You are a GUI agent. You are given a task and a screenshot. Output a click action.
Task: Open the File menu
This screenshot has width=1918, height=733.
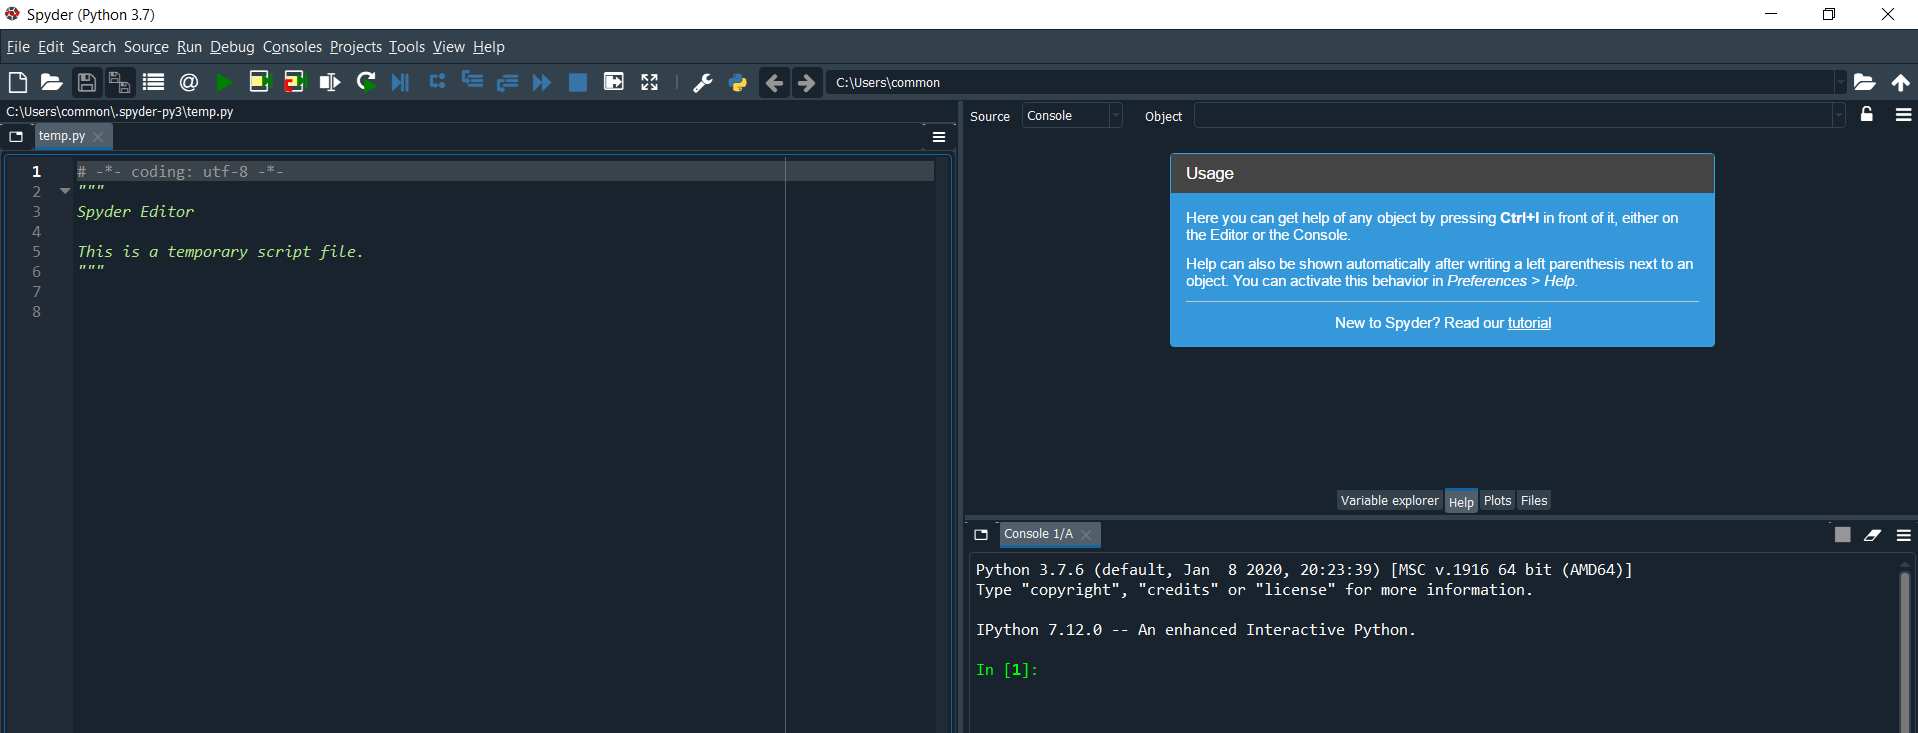(18, 47)
